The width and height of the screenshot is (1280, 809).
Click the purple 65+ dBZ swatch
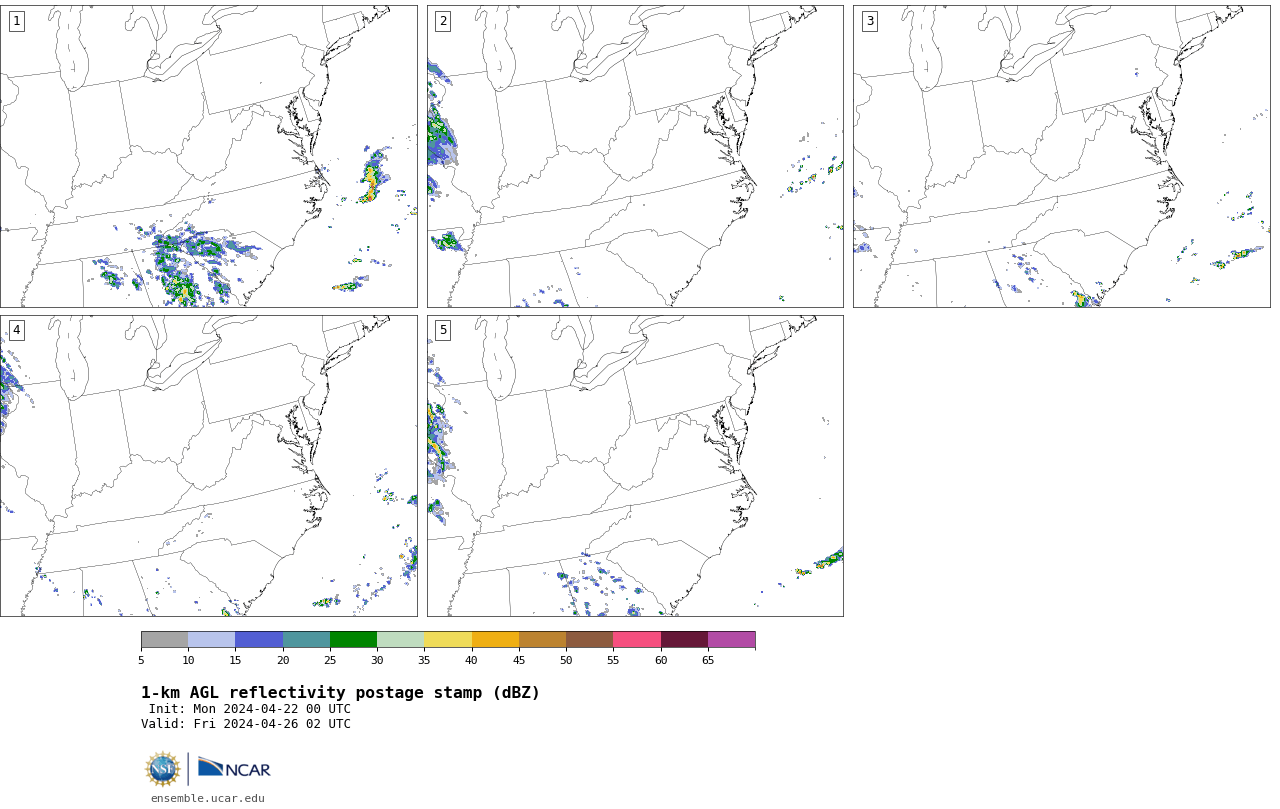pos(731,640)
